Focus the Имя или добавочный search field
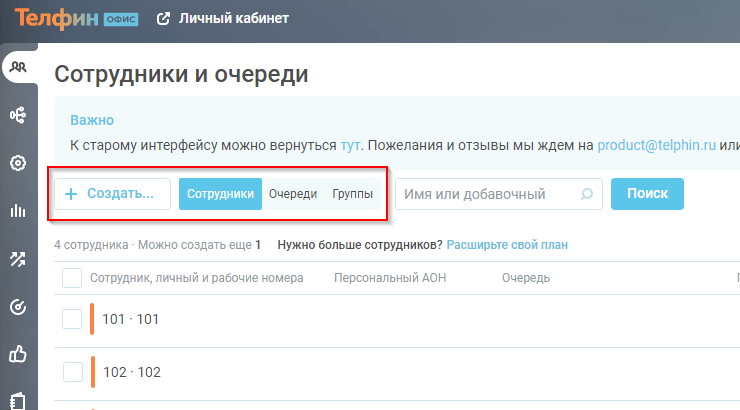The image size is (740, 410). point(488,194)
